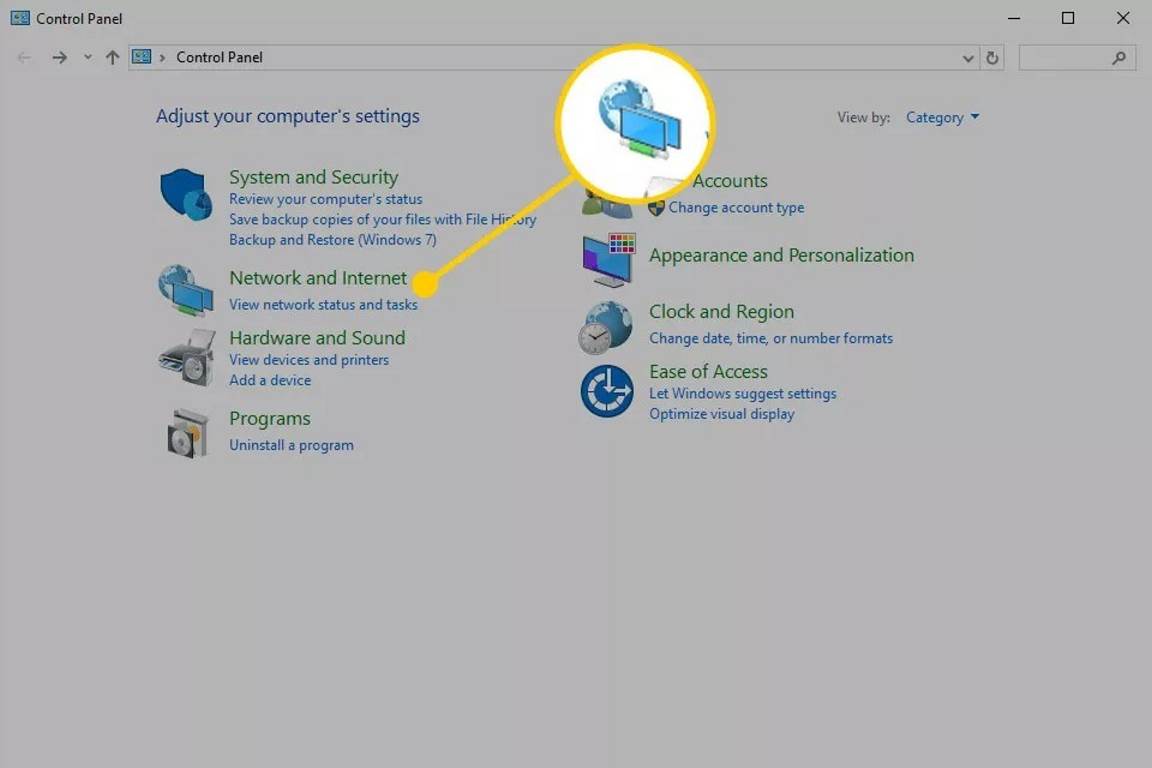Viewport: 1152px width, 768px height.
Task: Click the refresh button beside address bar
Action: pos(992,58)
